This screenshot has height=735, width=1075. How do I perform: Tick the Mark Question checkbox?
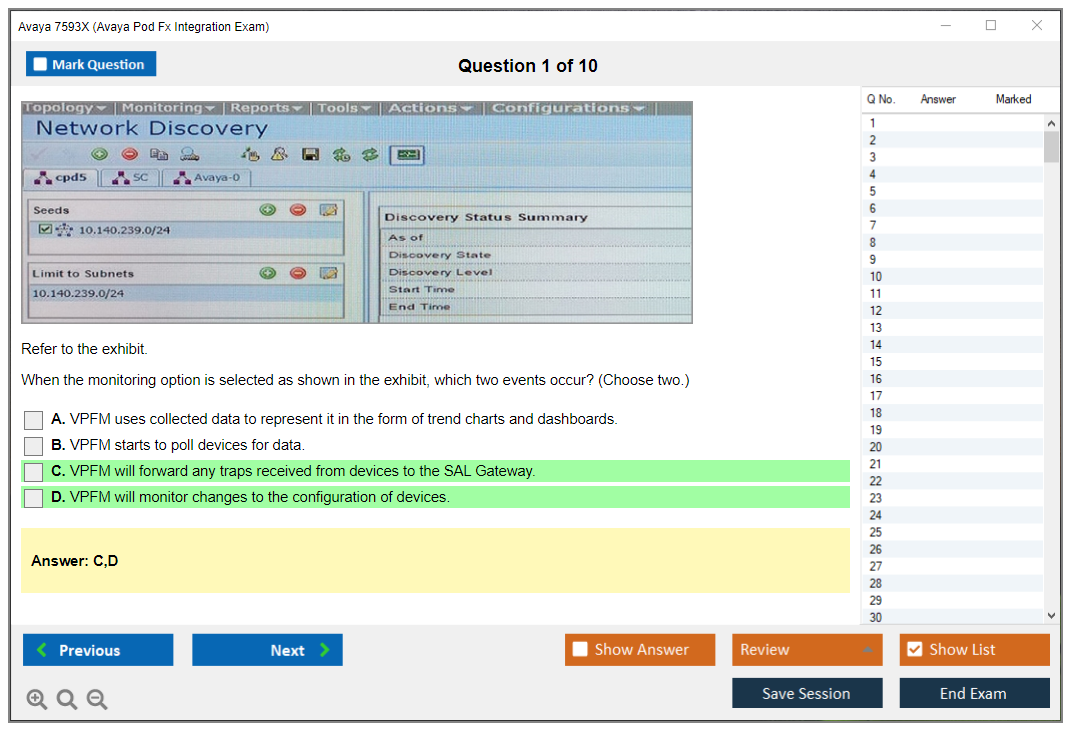[40, 64]
